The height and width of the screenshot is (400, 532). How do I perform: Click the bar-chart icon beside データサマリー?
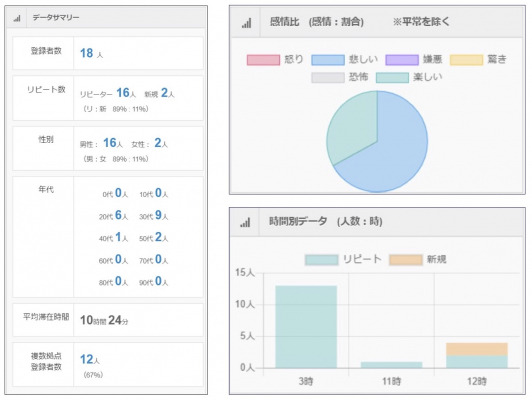click(x=17, y=18)
